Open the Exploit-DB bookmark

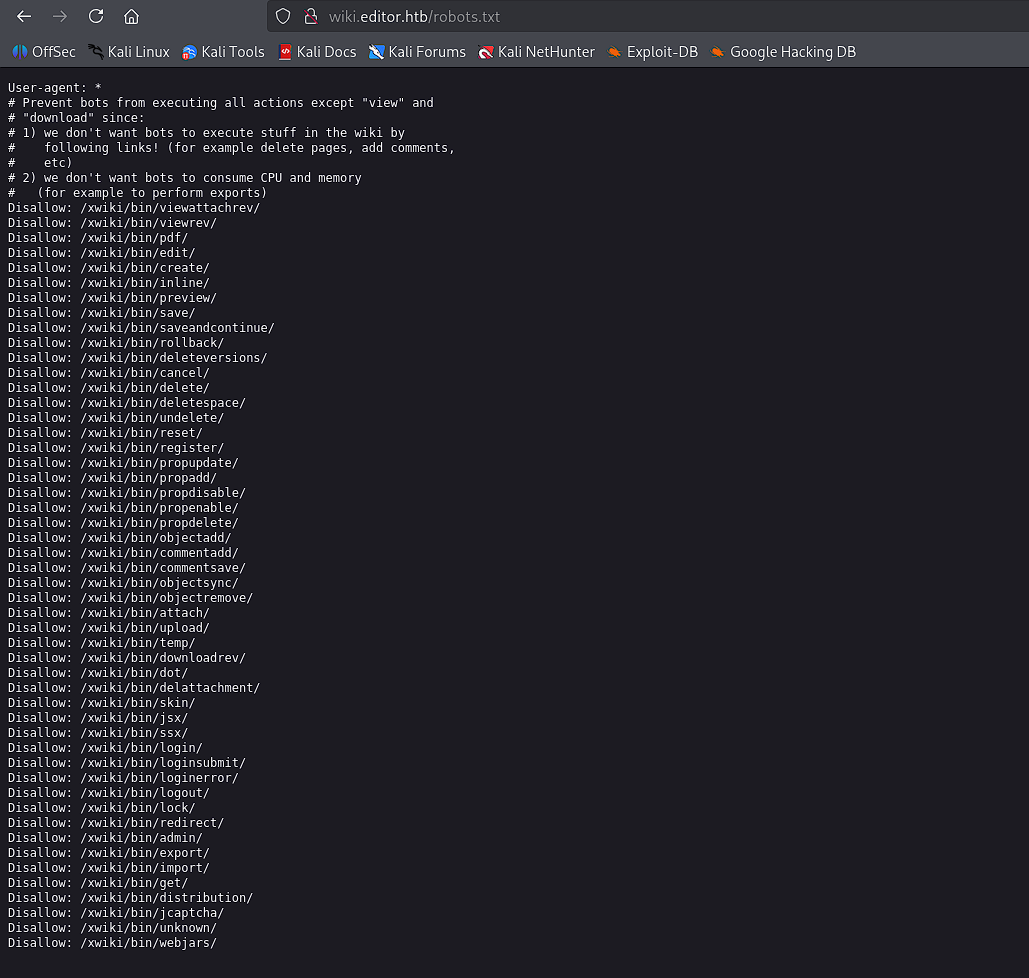click(652, 52)
